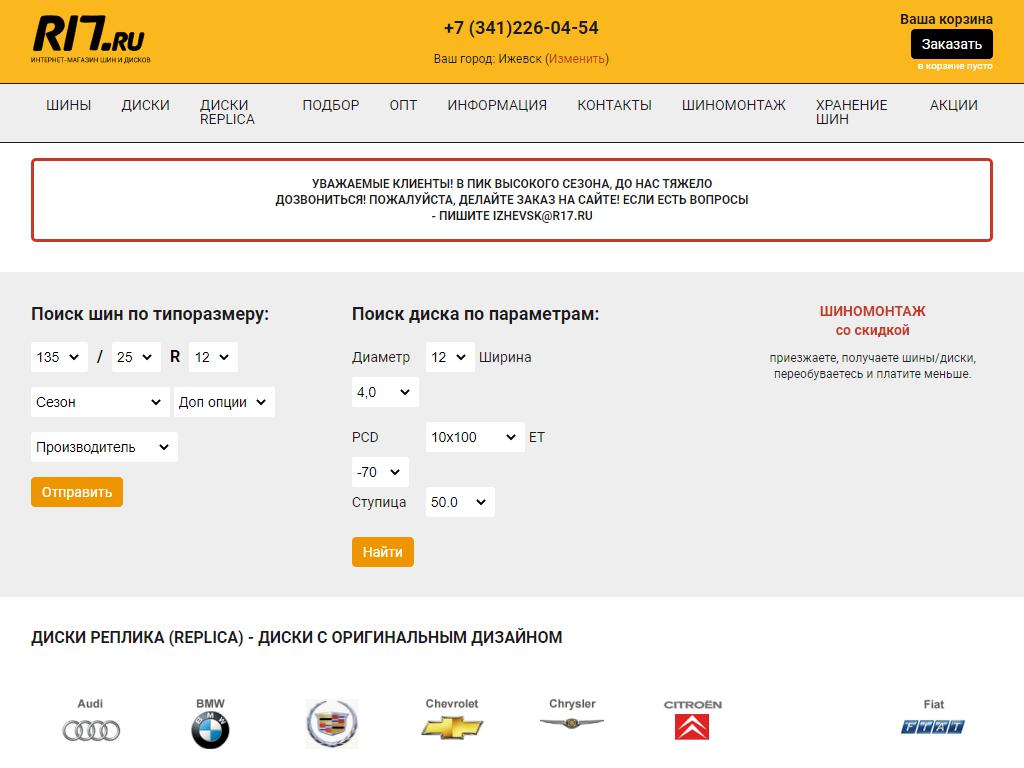1024x768 pixels.
Task: Open the PCD dropdown showing 10x100
Action: (475, 437)
